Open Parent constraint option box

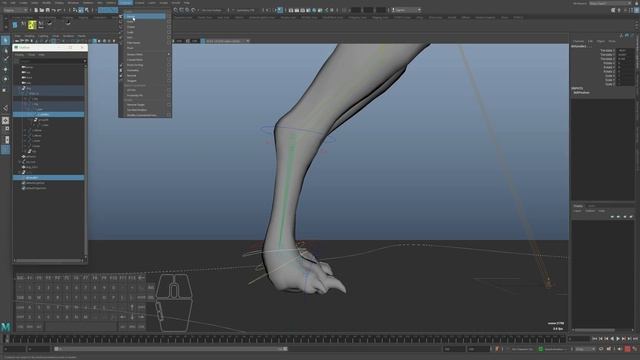coord(169,16)
